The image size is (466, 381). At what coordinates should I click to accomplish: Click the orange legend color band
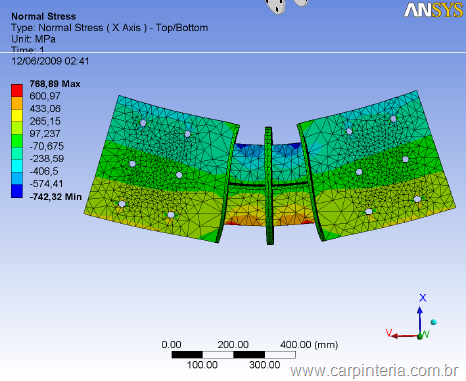17,103
